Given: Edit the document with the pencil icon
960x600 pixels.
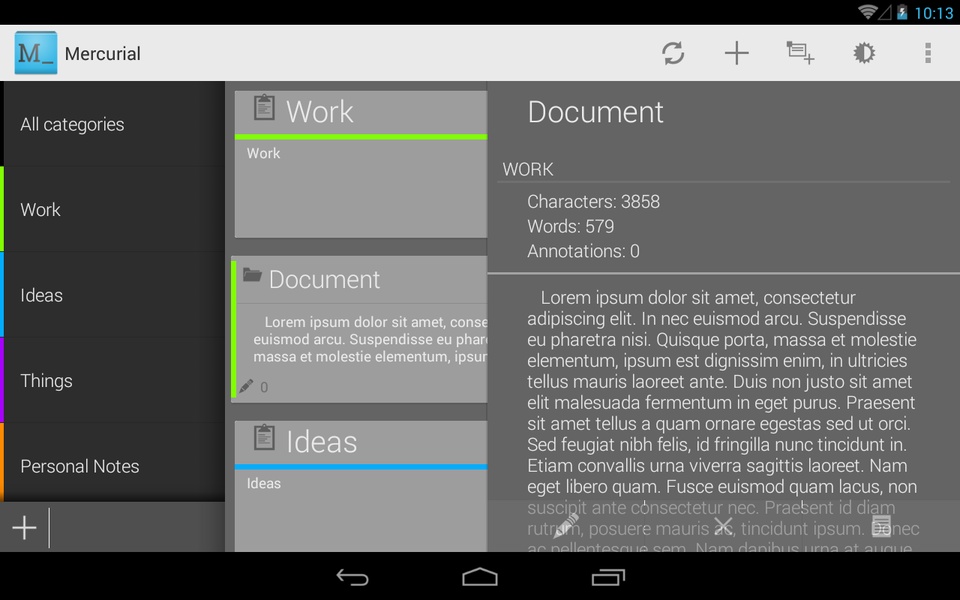Looking at the screenshot, I should click(x=566, y=526).
